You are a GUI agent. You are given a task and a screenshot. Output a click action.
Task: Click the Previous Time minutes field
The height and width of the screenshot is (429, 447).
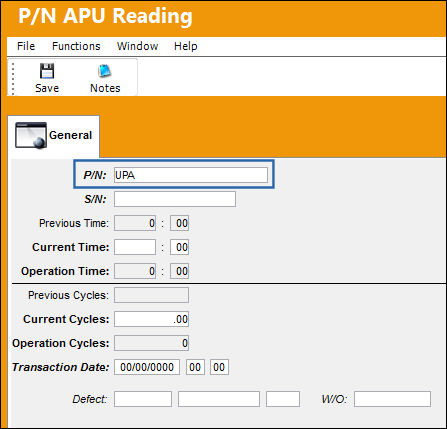tap(179, 223)
